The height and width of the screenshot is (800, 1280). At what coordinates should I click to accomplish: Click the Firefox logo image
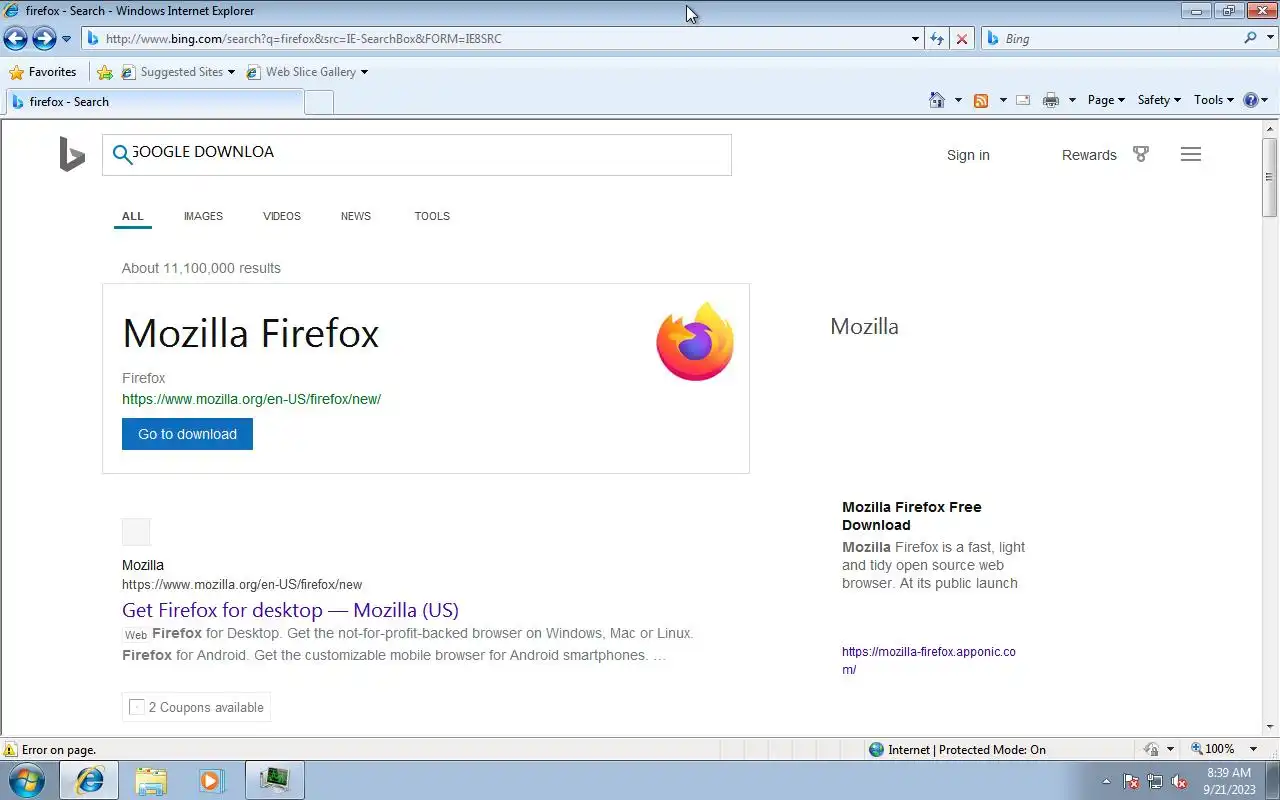[695, 342]
